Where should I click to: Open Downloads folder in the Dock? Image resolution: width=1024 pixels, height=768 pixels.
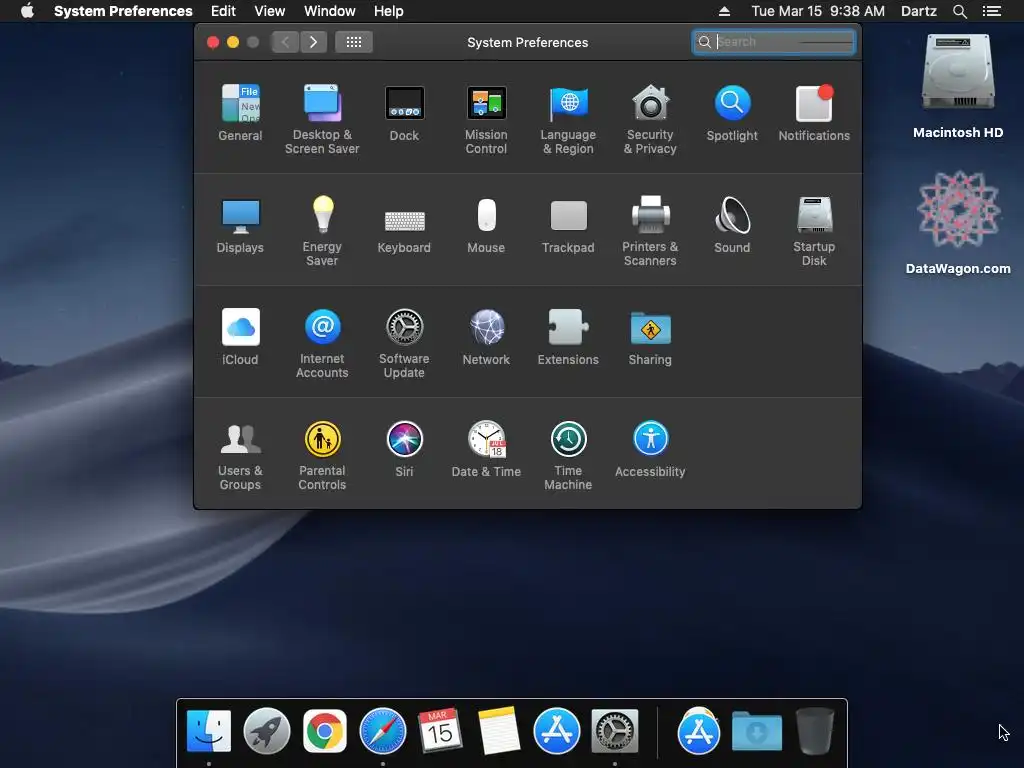(x=757, y=731)
